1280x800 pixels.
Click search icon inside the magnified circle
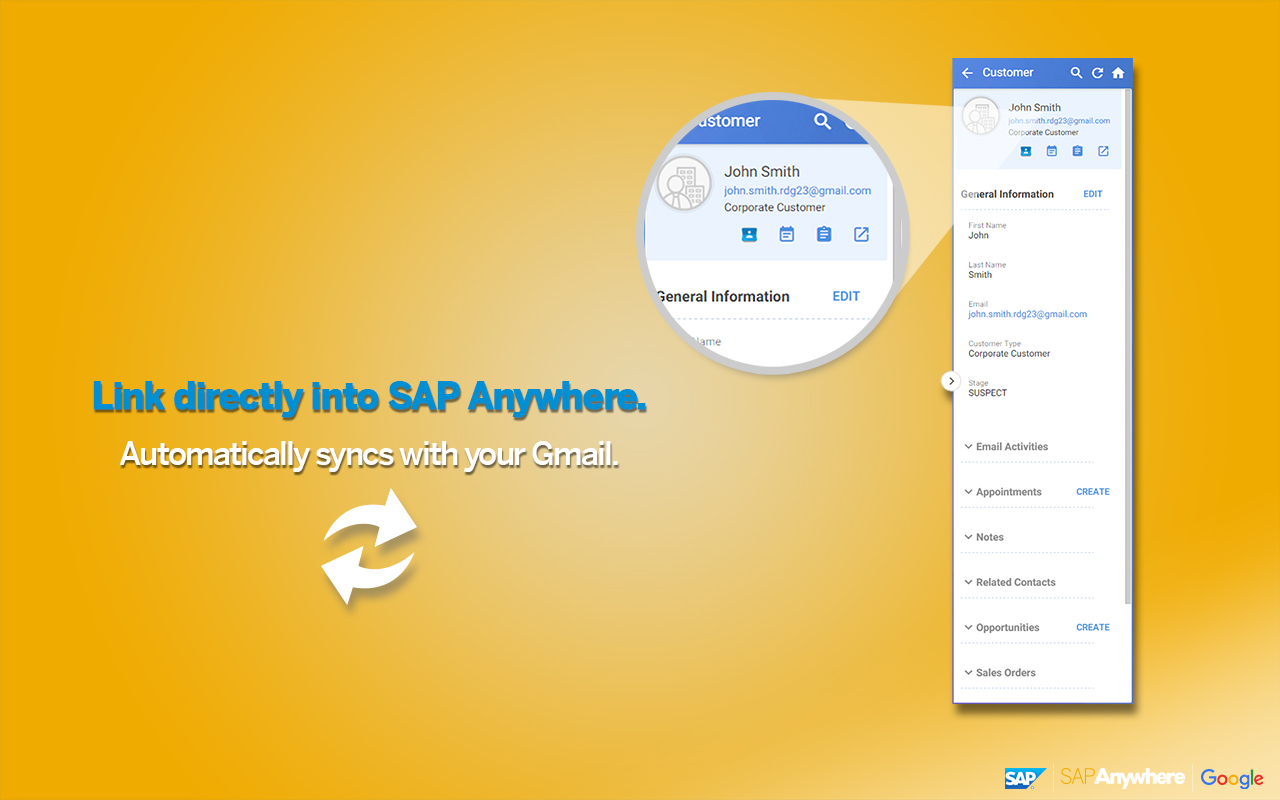pos(822,121)
